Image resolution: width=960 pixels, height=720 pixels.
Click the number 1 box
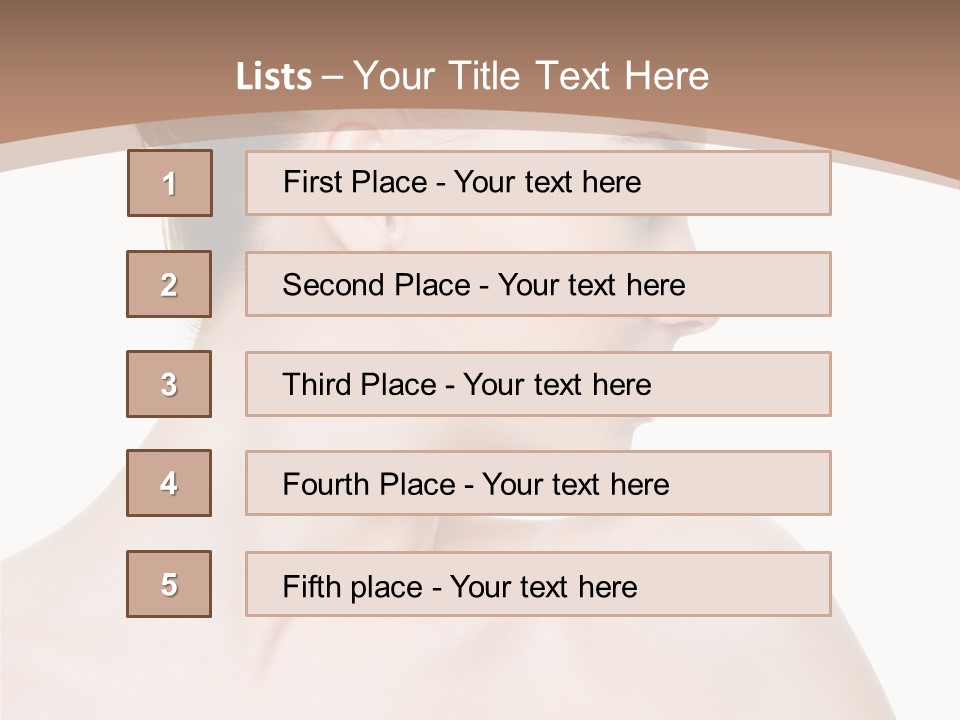(170, 183)
